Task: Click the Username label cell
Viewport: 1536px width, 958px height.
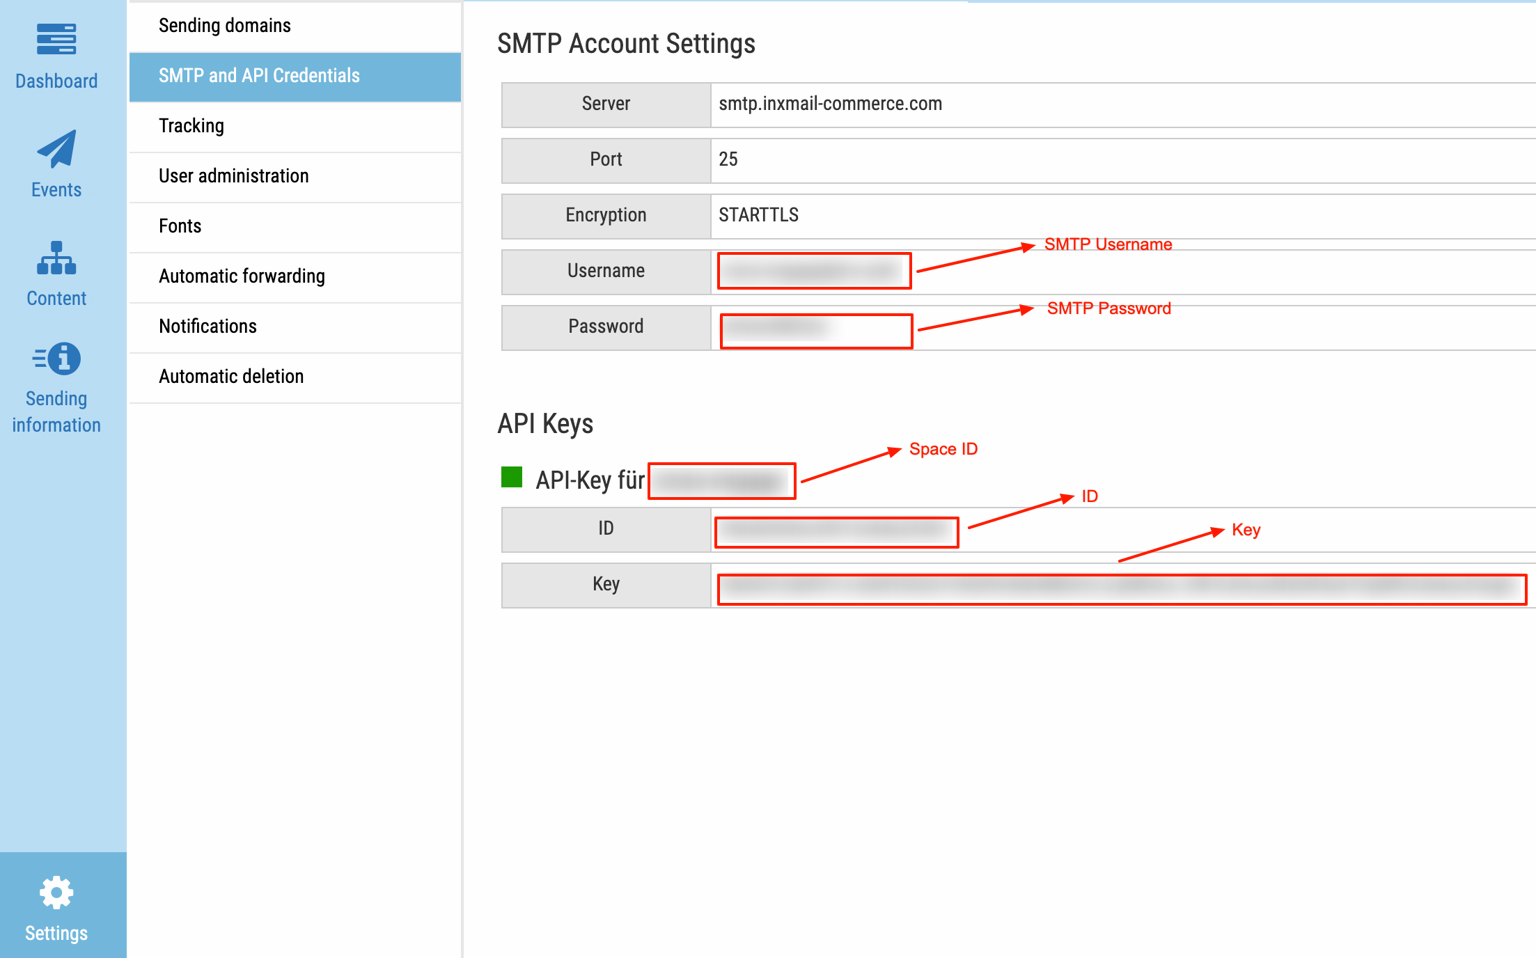Action: [x=606, y=271]
